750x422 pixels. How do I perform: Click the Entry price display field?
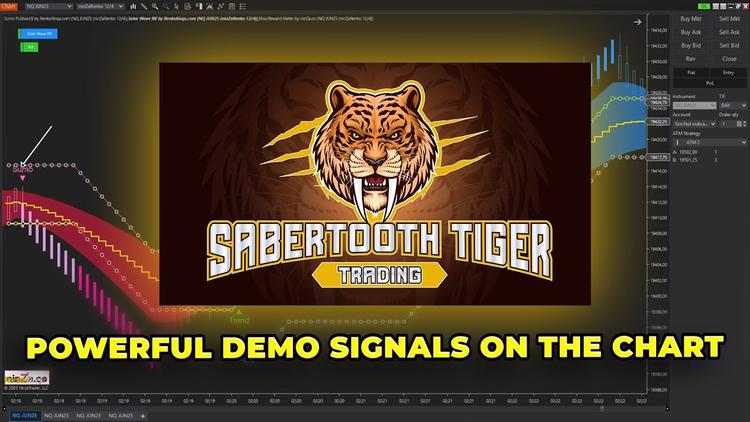pos(728,73)
